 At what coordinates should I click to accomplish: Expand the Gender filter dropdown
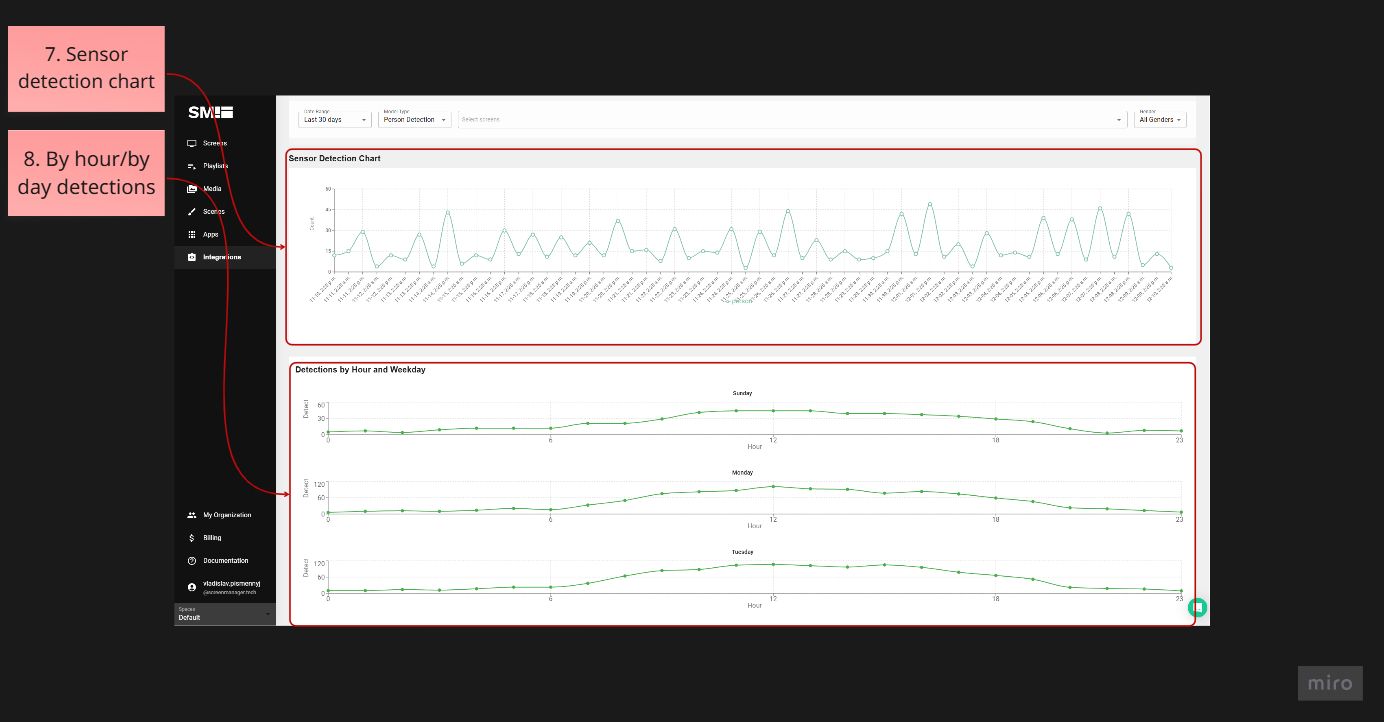1160,119
